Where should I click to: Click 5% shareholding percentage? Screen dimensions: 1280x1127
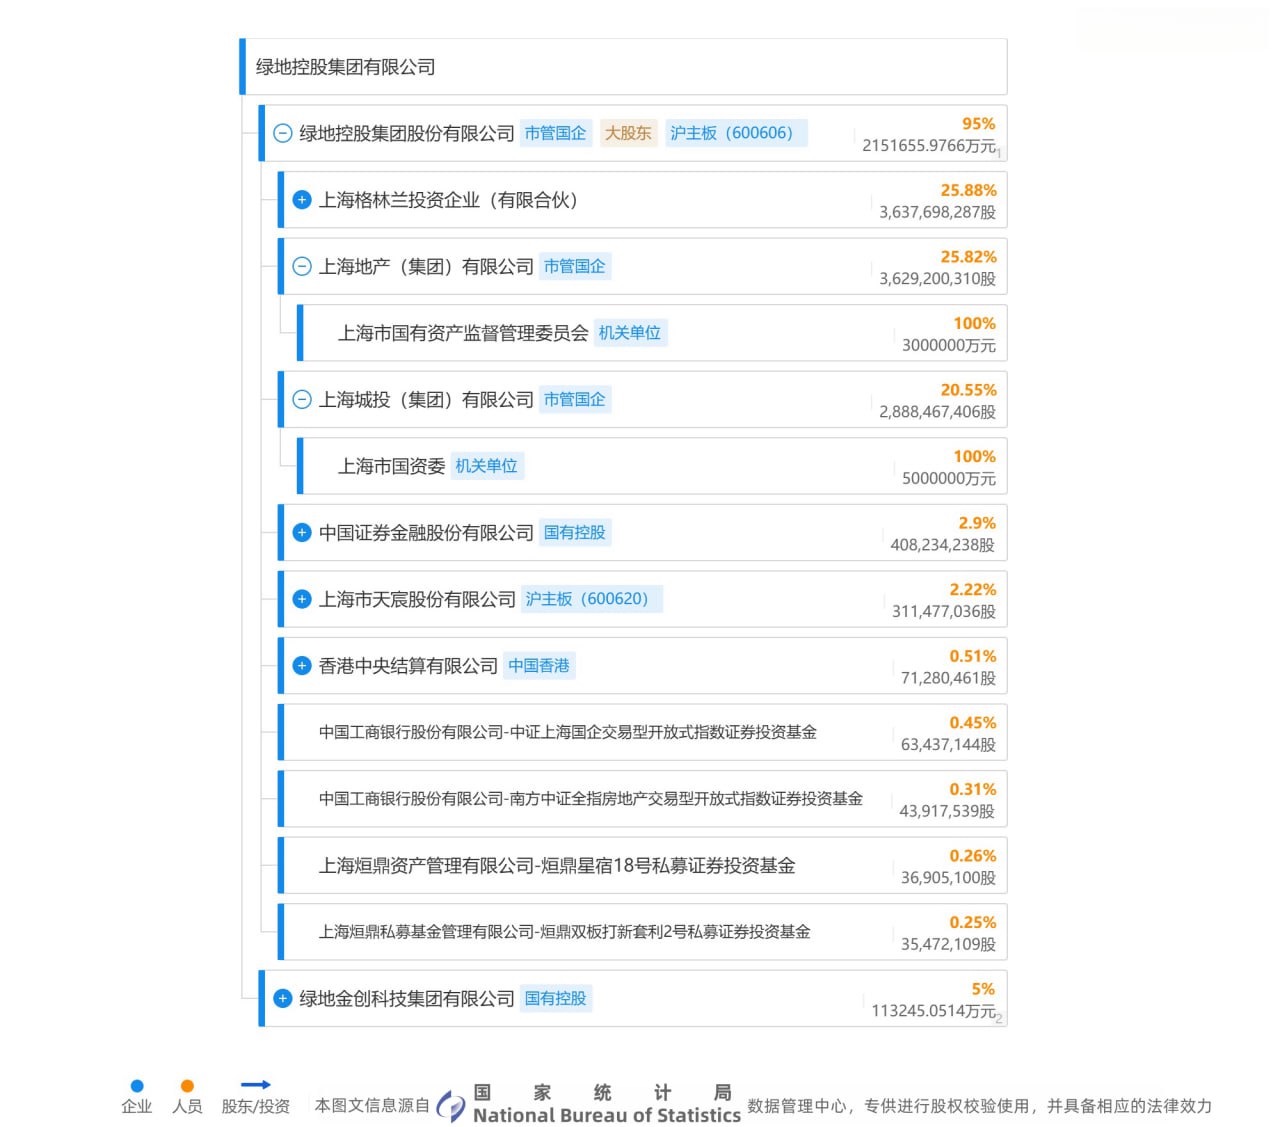(x=983, y=989)
